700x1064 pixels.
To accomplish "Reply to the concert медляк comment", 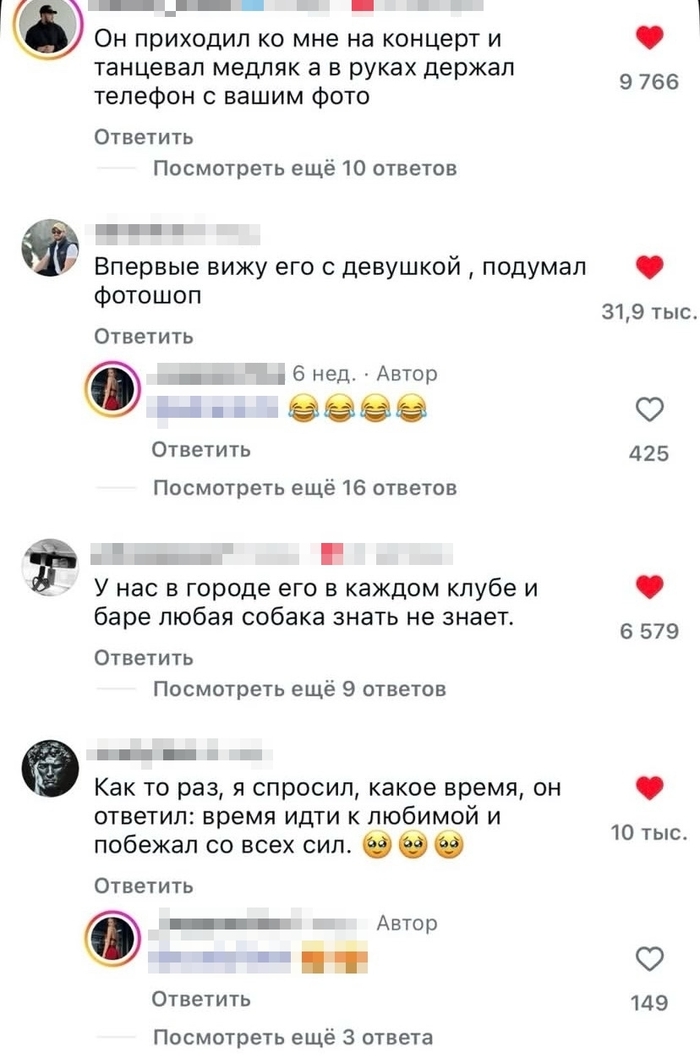I will tap(144, 137).
